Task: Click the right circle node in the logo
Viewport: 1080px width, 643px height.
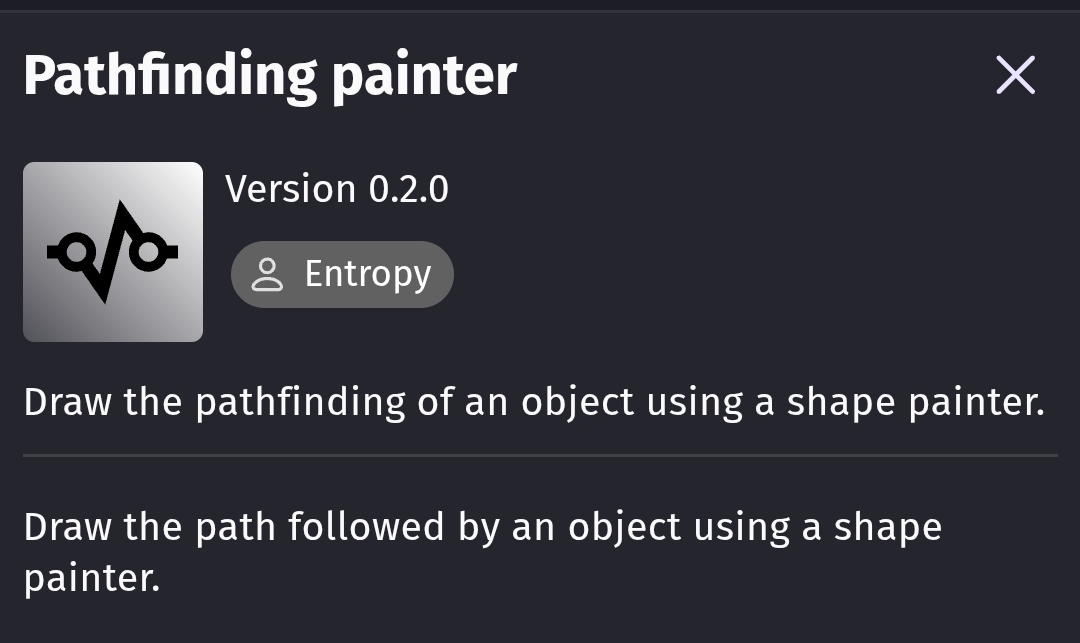Action: pos(149,251)
